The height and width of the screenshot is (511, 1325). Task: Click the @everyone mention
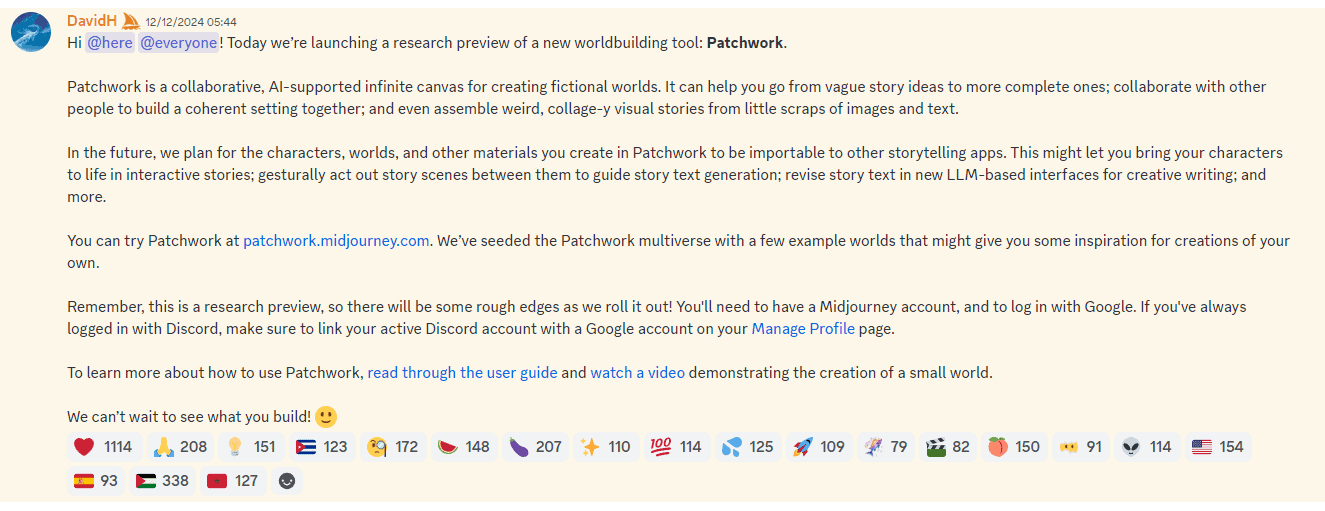coord(179,43)
